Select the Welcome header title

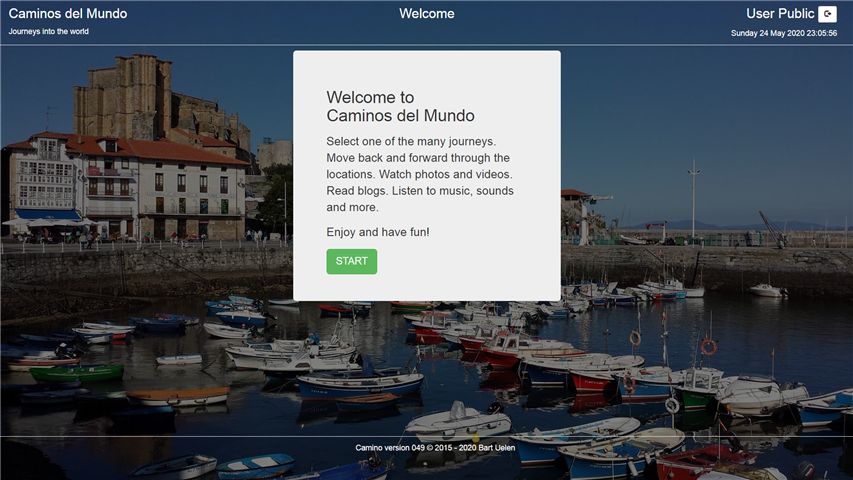426,14
